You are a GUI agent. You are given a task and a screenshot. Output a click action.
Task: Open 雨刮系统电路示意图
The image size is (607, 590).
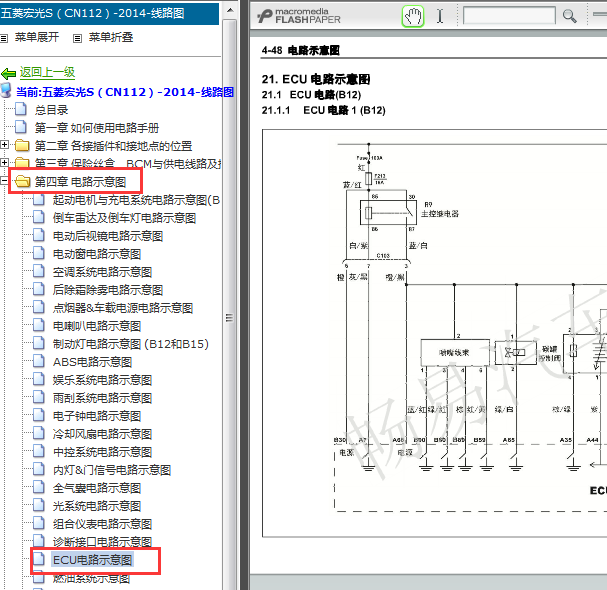102,398
